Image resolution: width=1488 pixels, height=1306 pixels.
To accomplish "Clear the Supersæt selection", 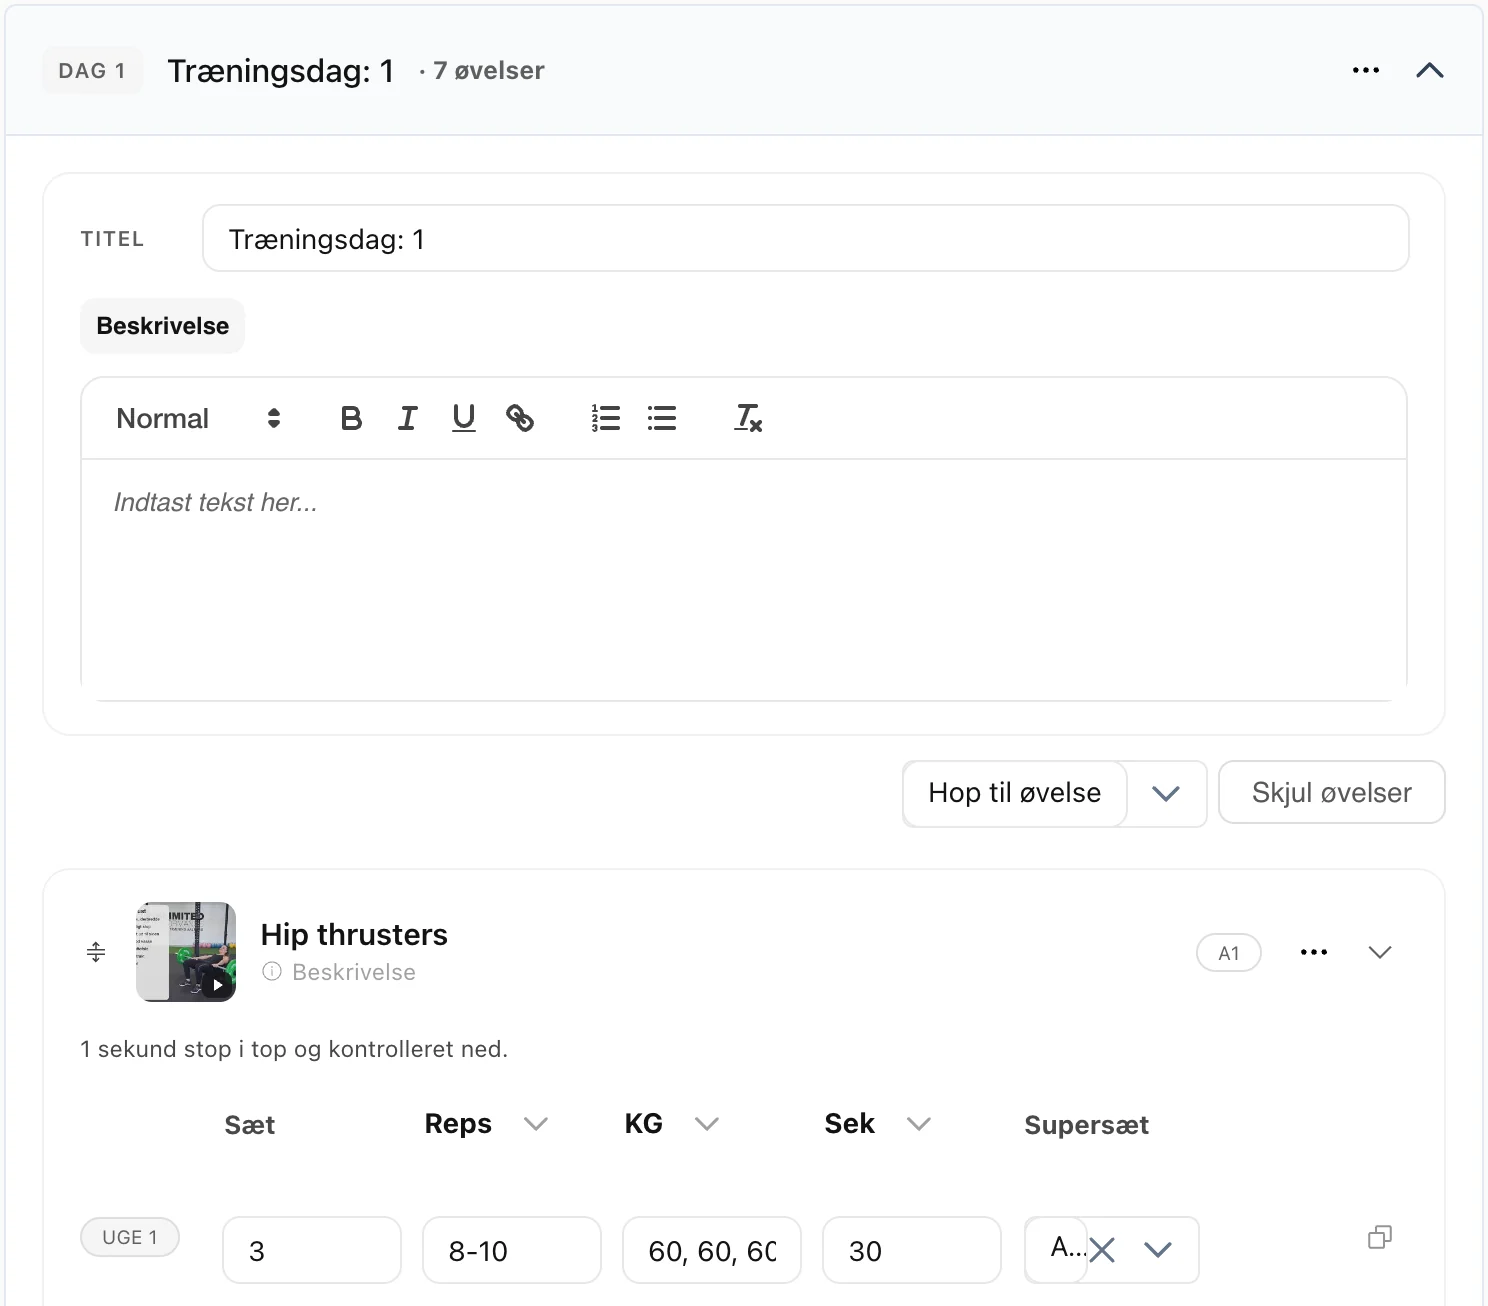I will (x=1102, y=1250).
